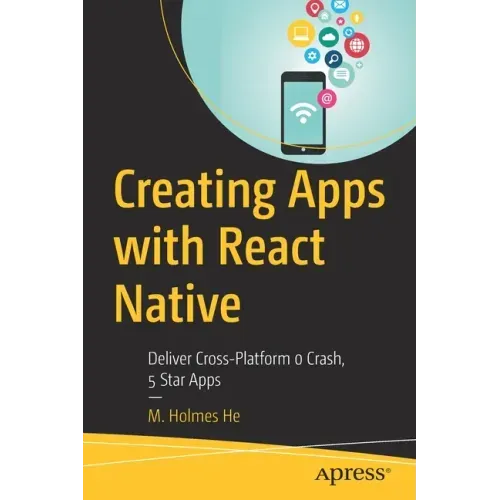
Task: Click the blue envelope mail icon
Action: (x=340, y=6)
